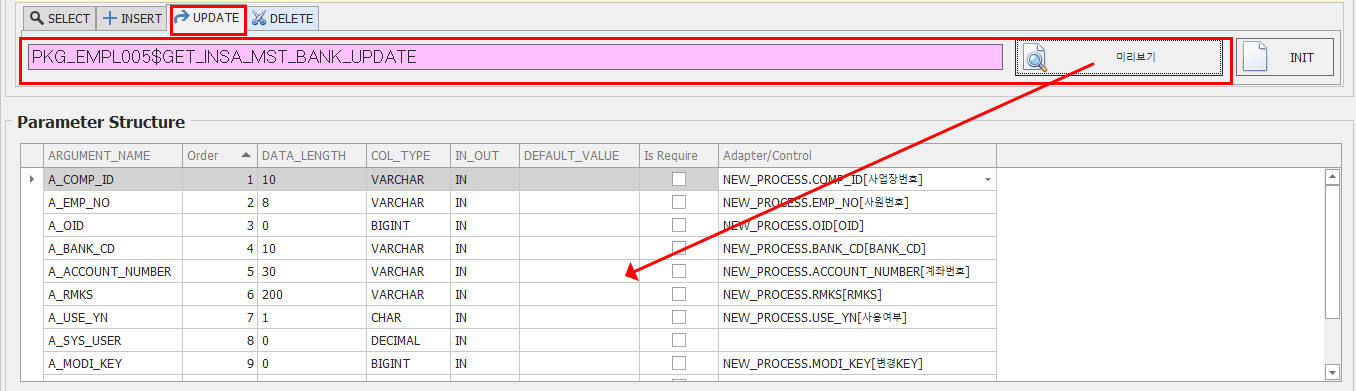Click the blank page icon on INIT
This screenshot has height=391, width=1356.
pos(1254,58)
